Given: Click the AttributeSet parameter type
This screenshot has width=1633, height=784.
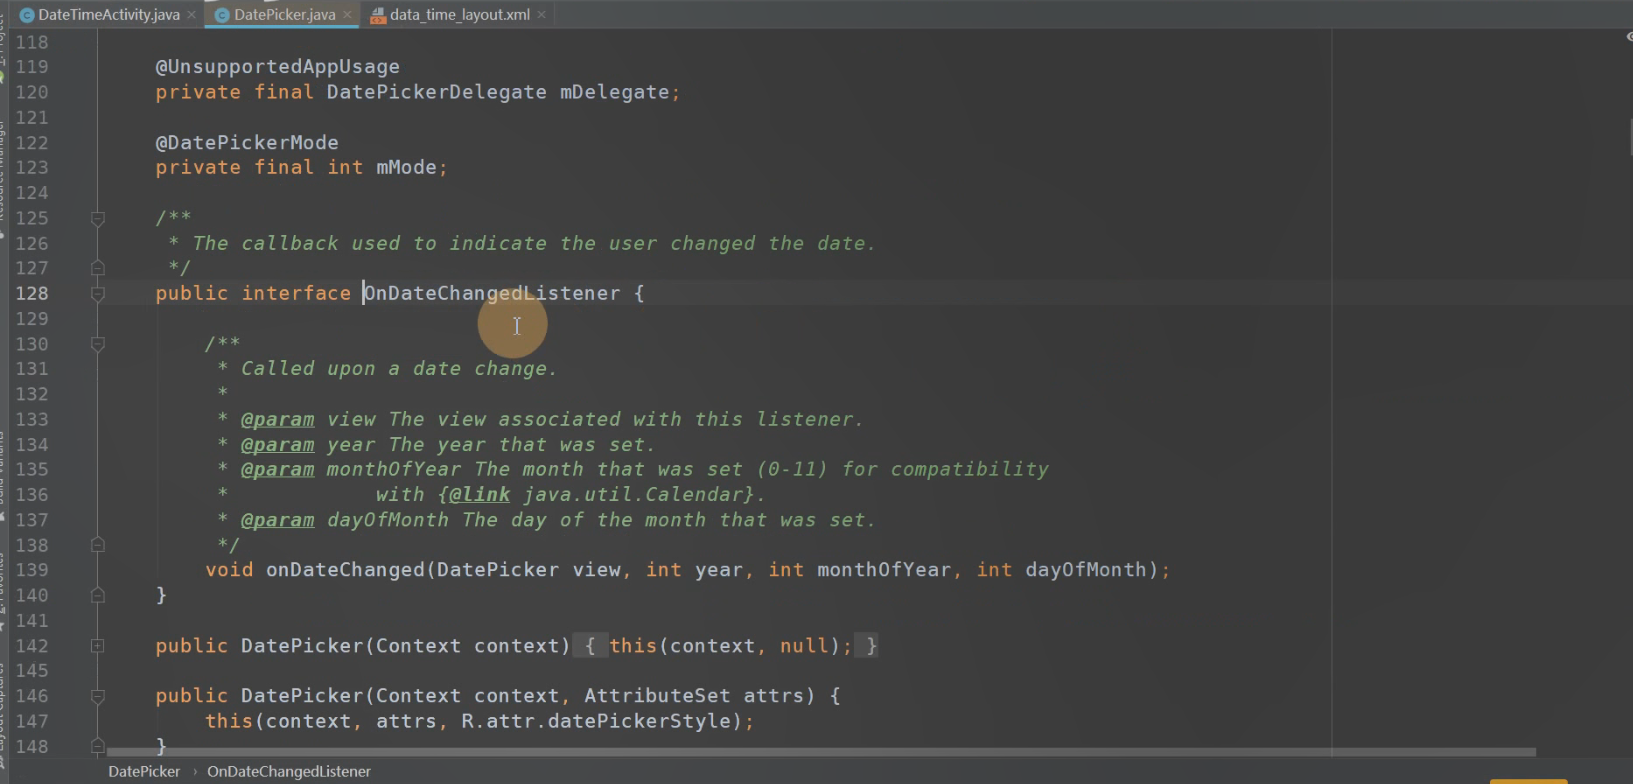Looking at the screenshot, I should [657, 696].
